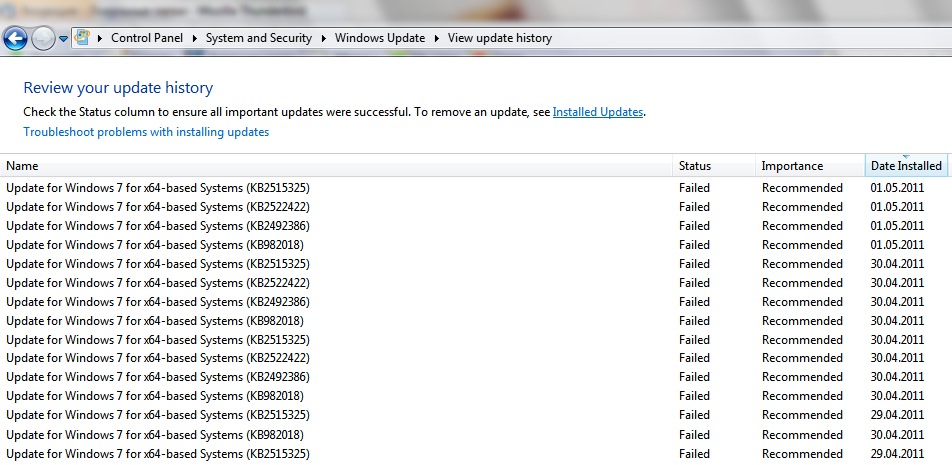952x465 pixels.
Task: Click Recommended in KB2492386 row dated 01.05.2011
Action: [802, 226]
